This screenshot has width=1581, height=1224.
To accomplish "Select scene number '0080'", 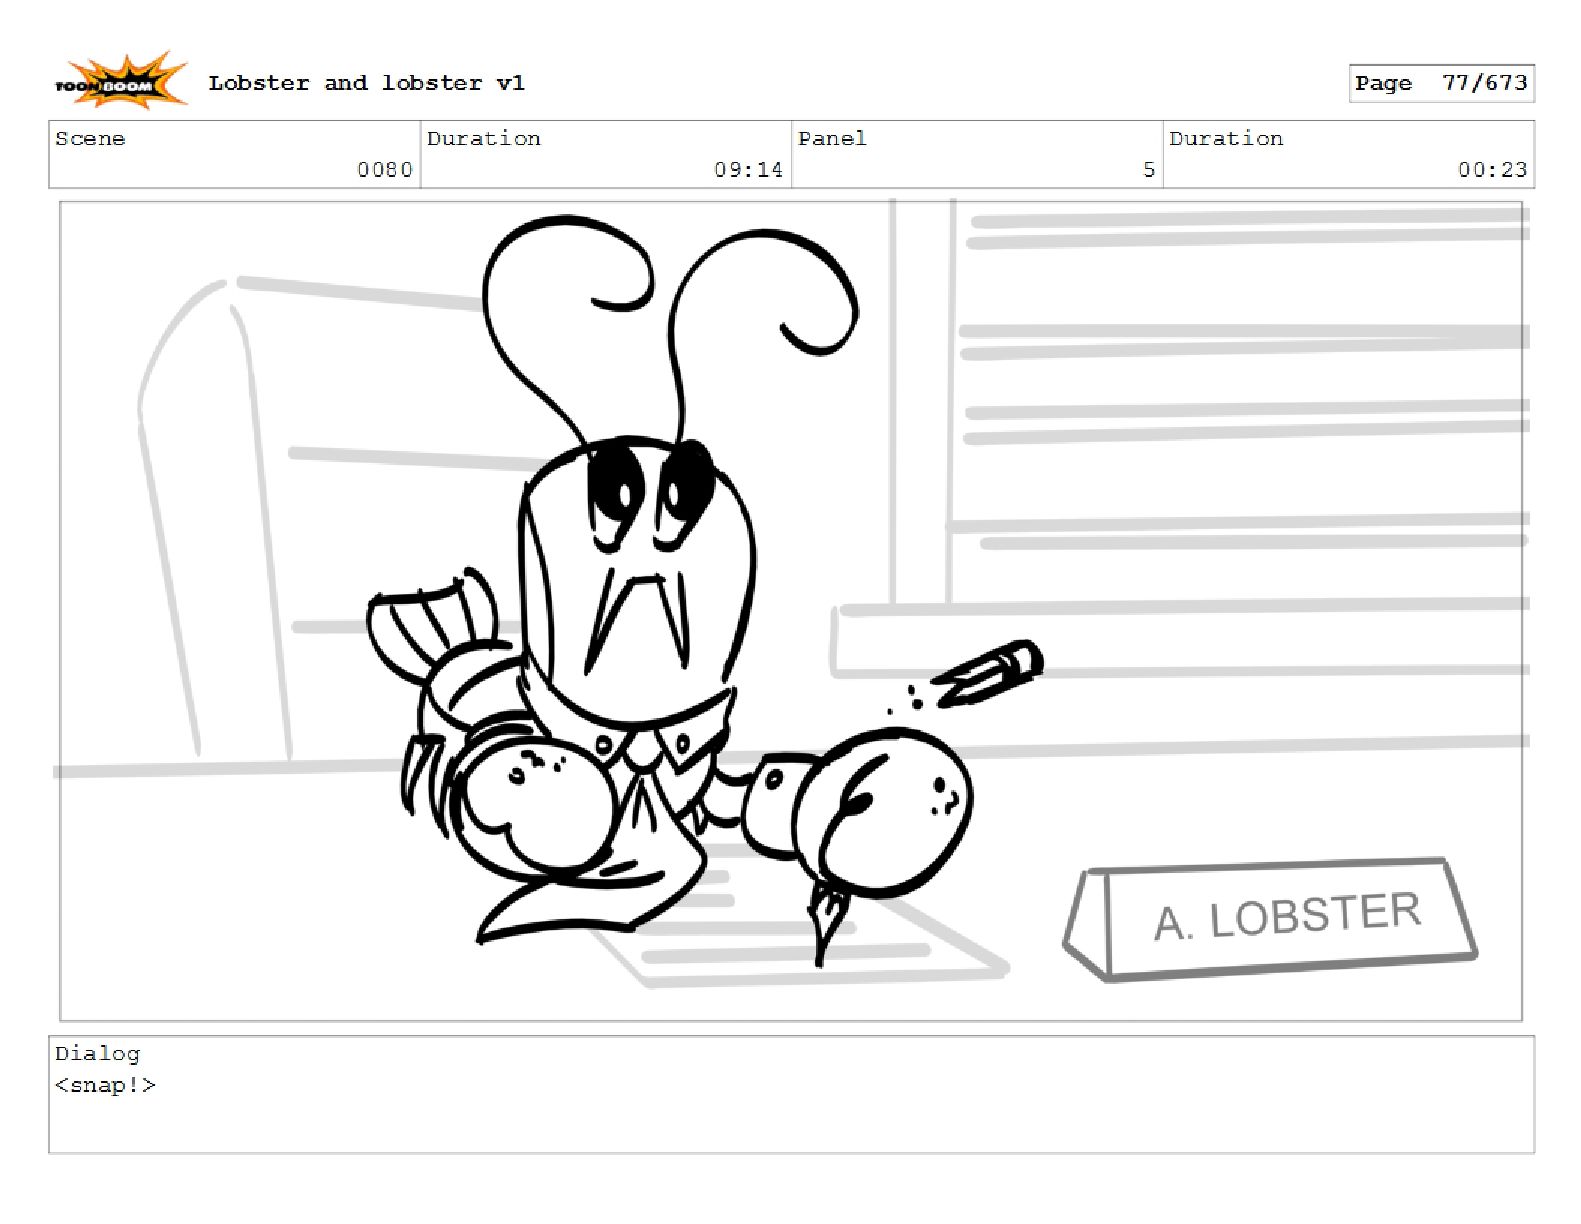I will pyautogui.click(x=385, y=170).
